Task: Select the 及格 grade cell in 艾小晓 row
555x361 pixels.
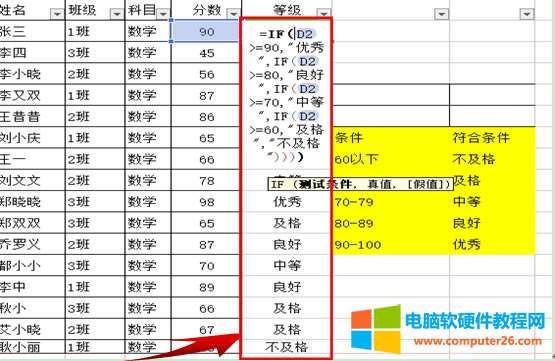Action: [x=286, y=329]
